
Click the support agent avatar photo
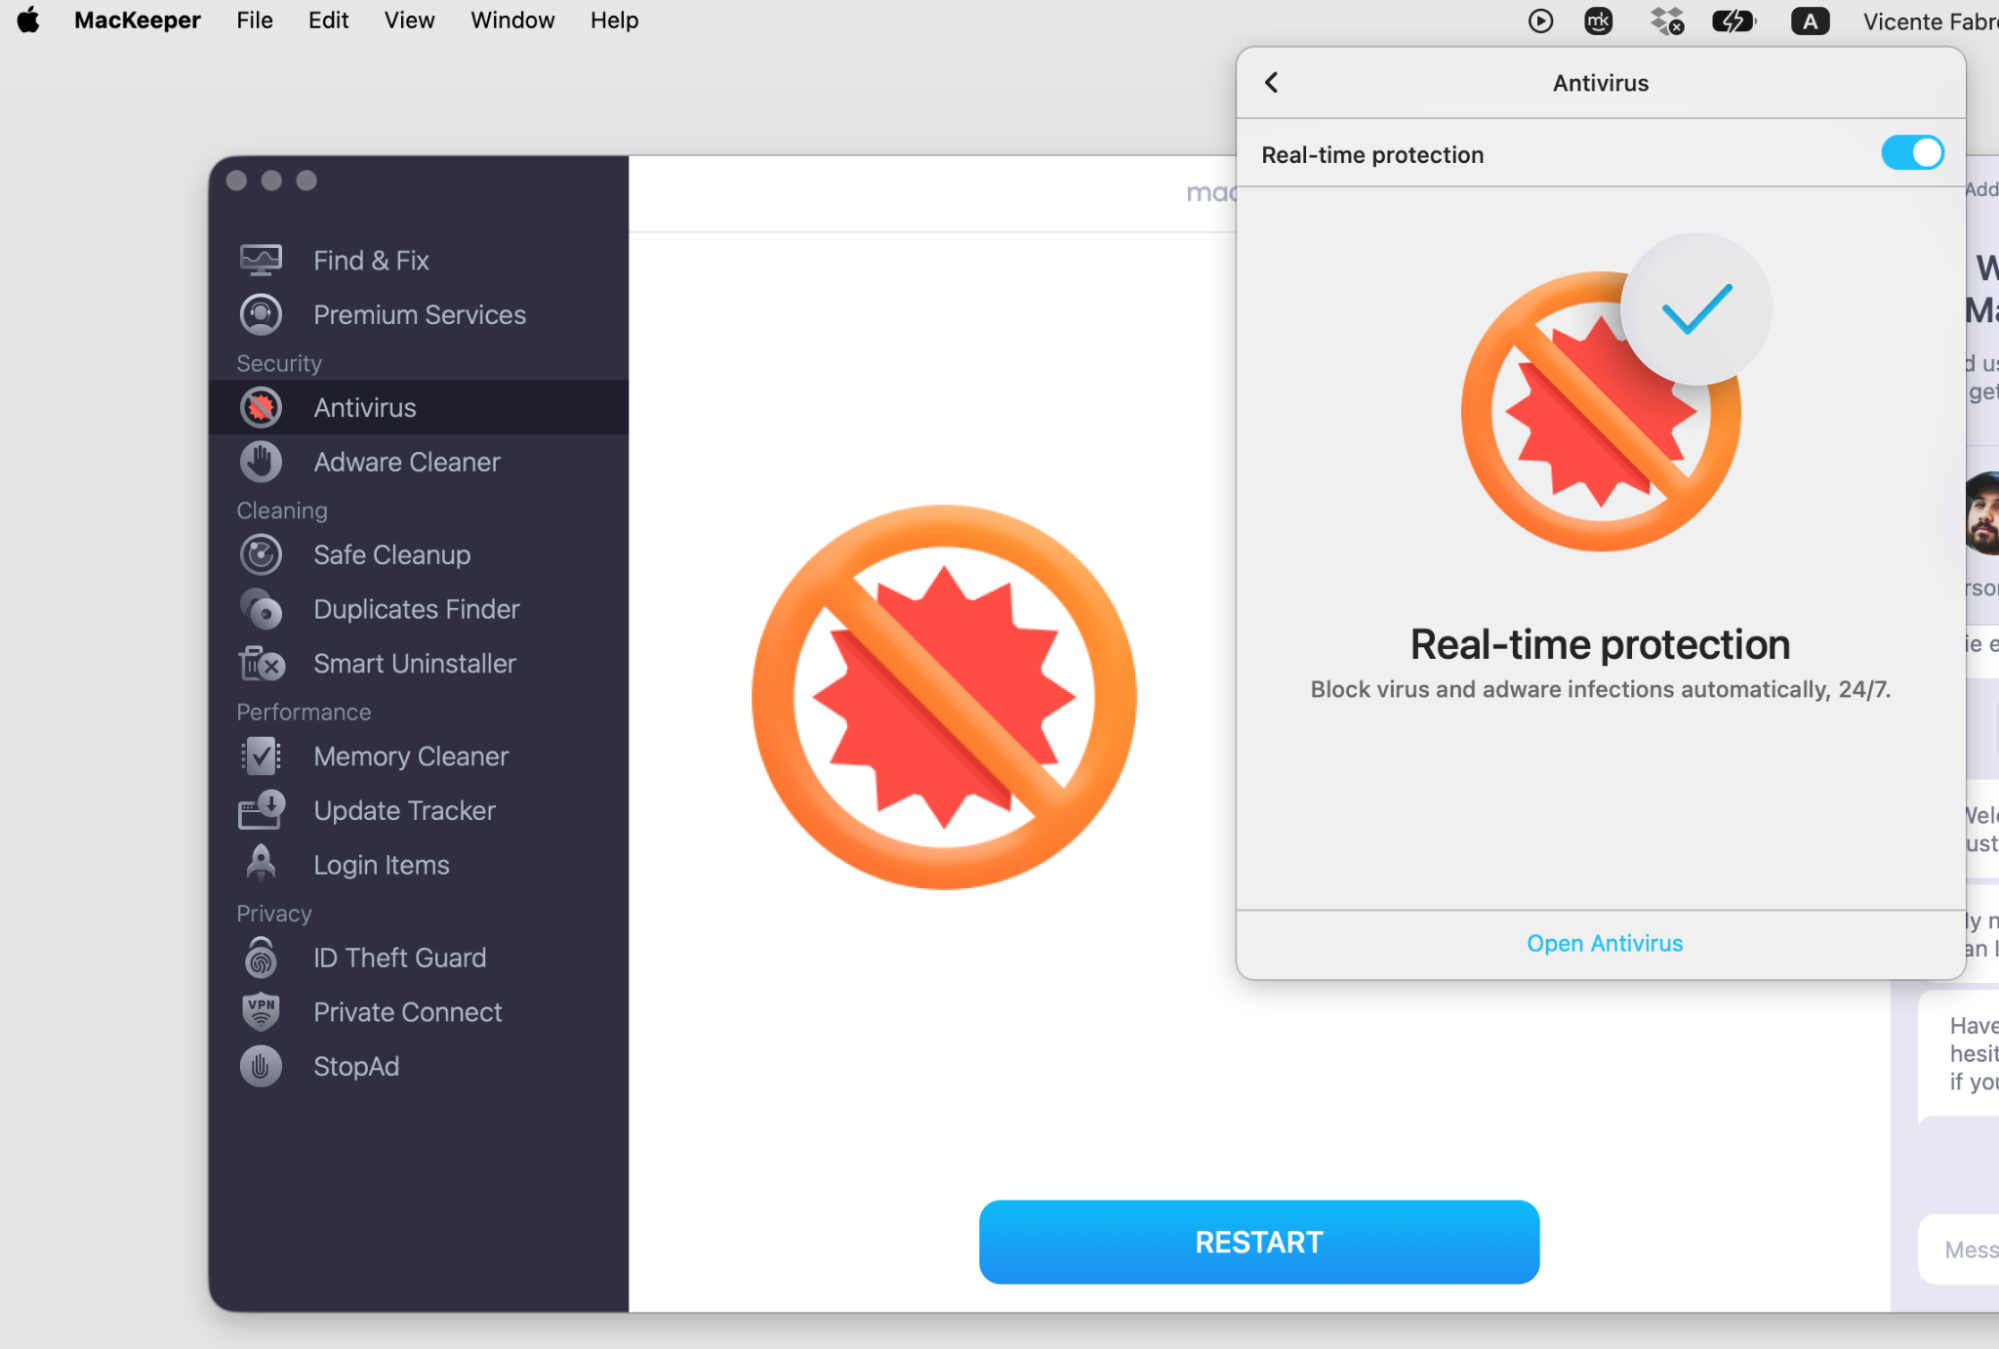(x=1982, y=513)
